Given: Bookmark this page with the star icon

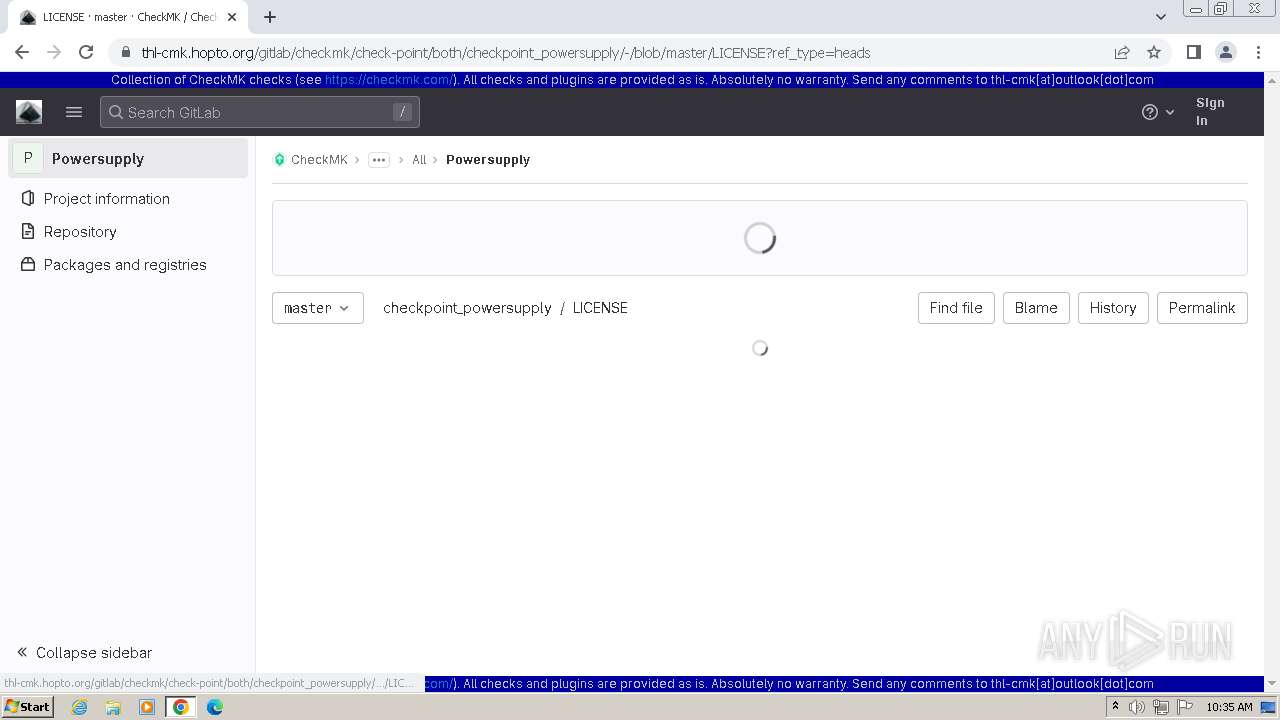Looking at the screenshot, I should point(1154,53).
